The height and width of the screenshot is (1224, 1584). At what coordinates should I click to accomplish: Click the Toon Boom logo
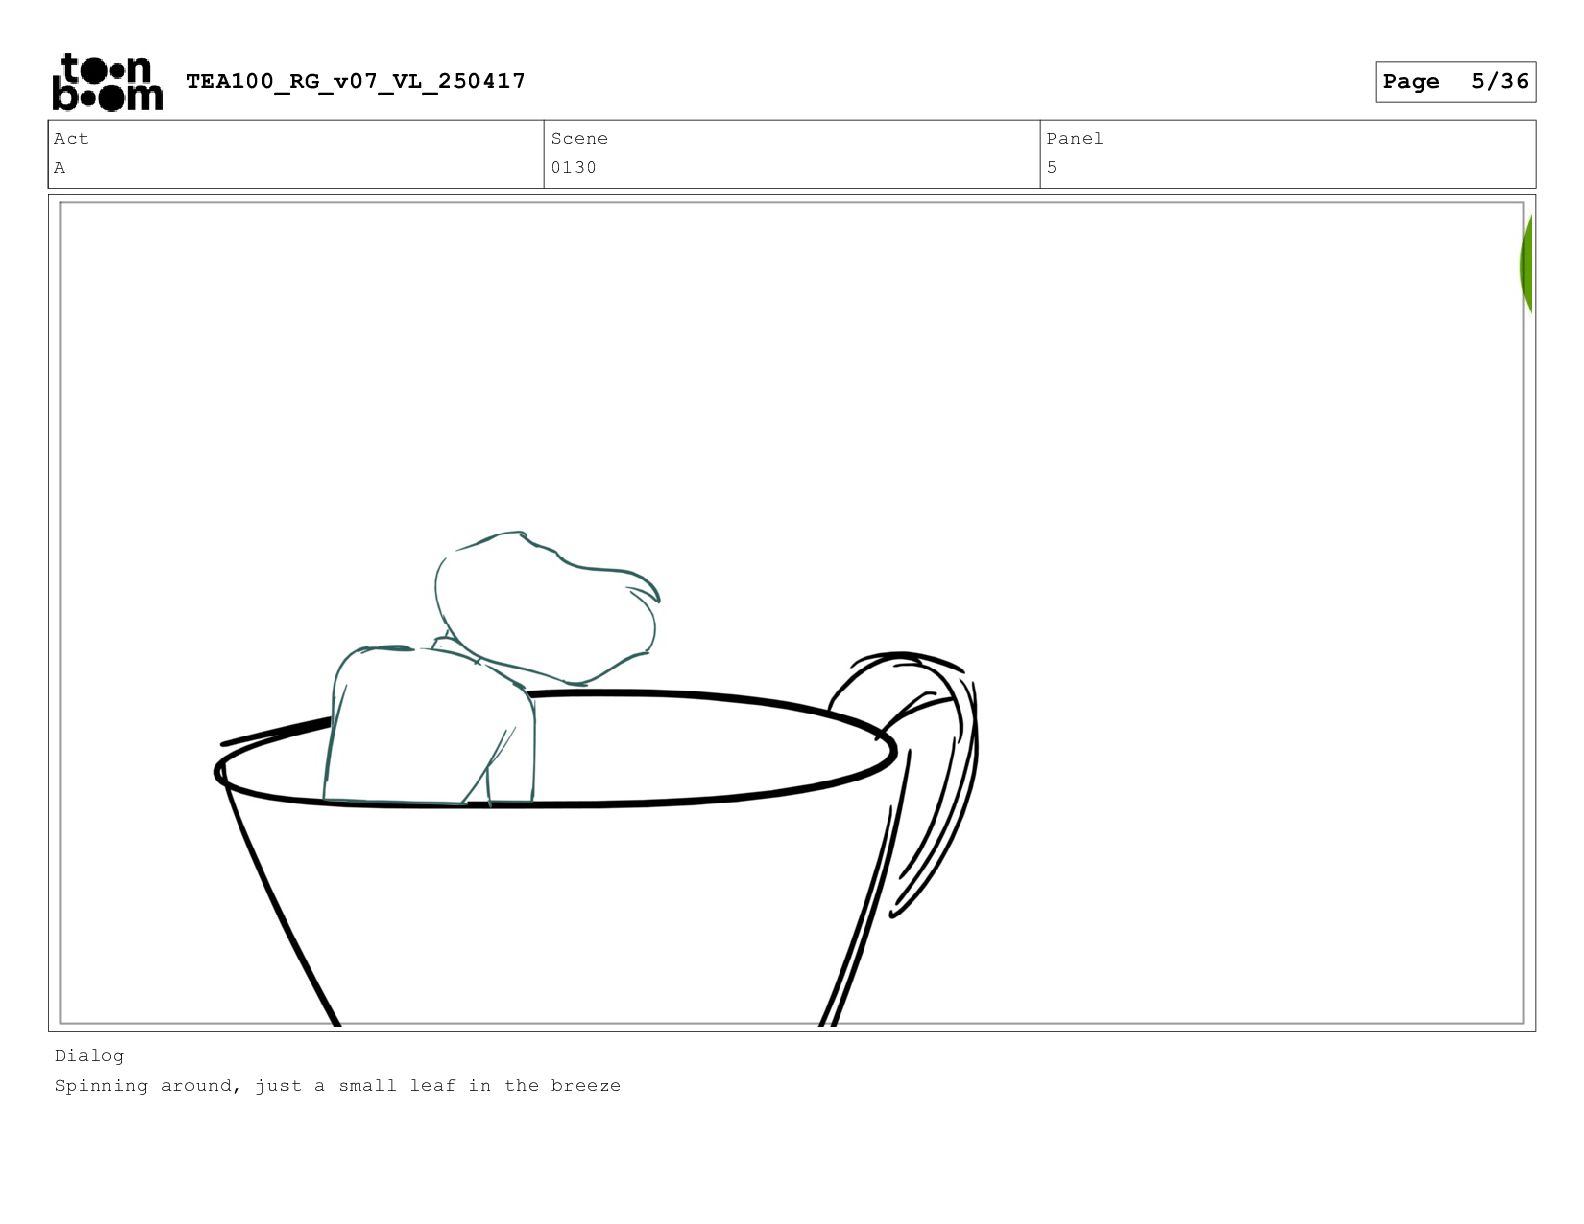tap(107, 82)
